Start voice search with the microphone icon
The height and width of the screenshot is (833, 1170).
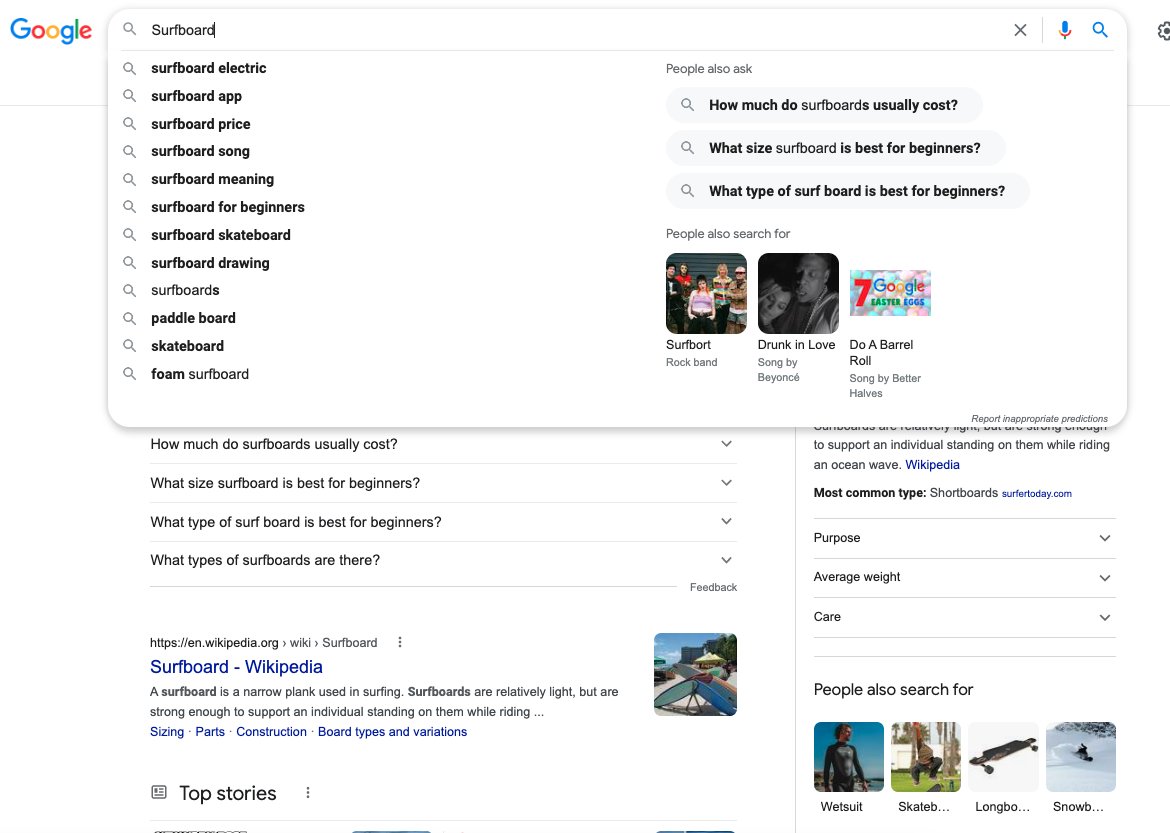[x=1065, y=30]
